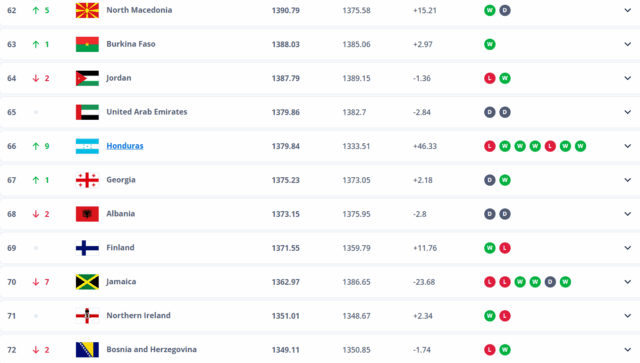Open the Honduras team link

[125, 146]
